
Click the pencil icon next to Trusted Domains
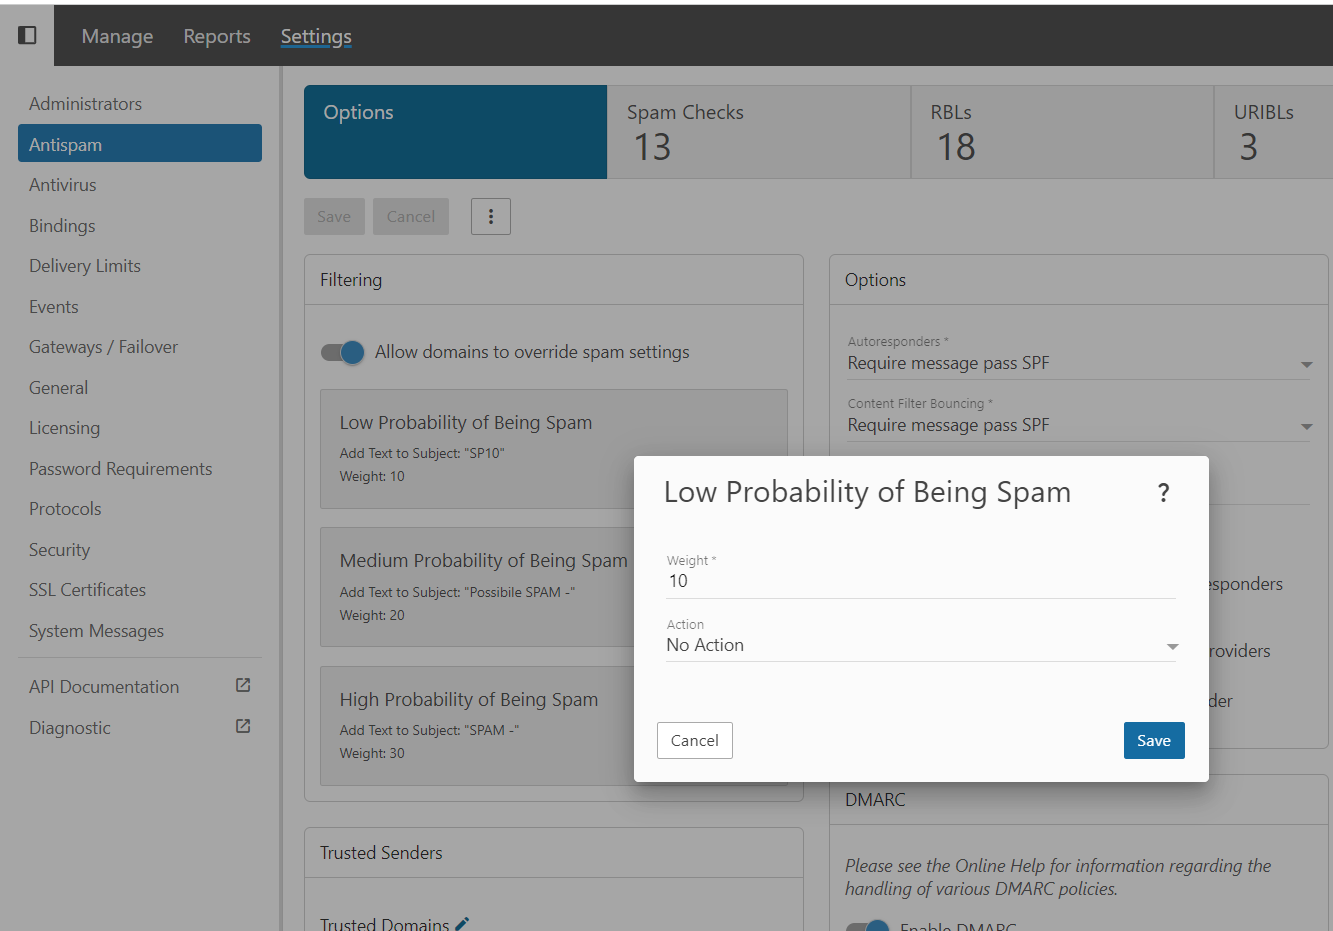click(x=462, y=924)
